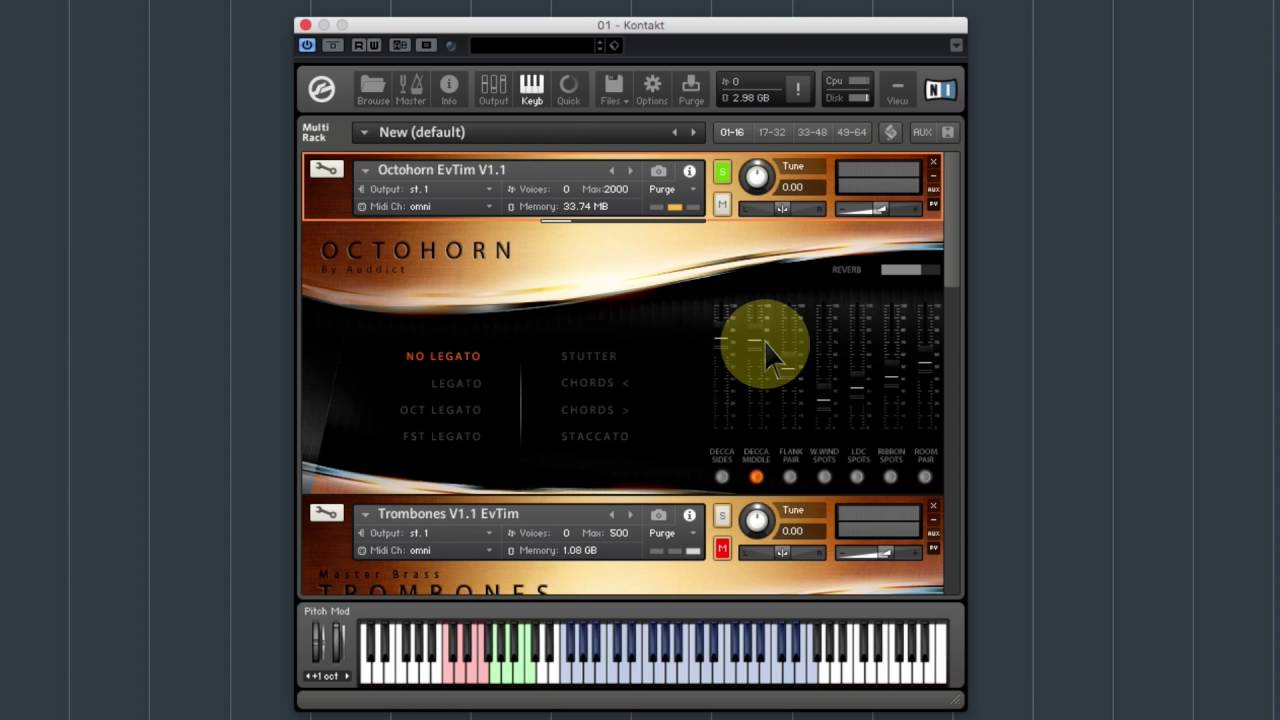Image resolution: width=1280 pixels, height=720 pixels.
Task: Show the AUX sends
Action: click(x=922, y=132)
